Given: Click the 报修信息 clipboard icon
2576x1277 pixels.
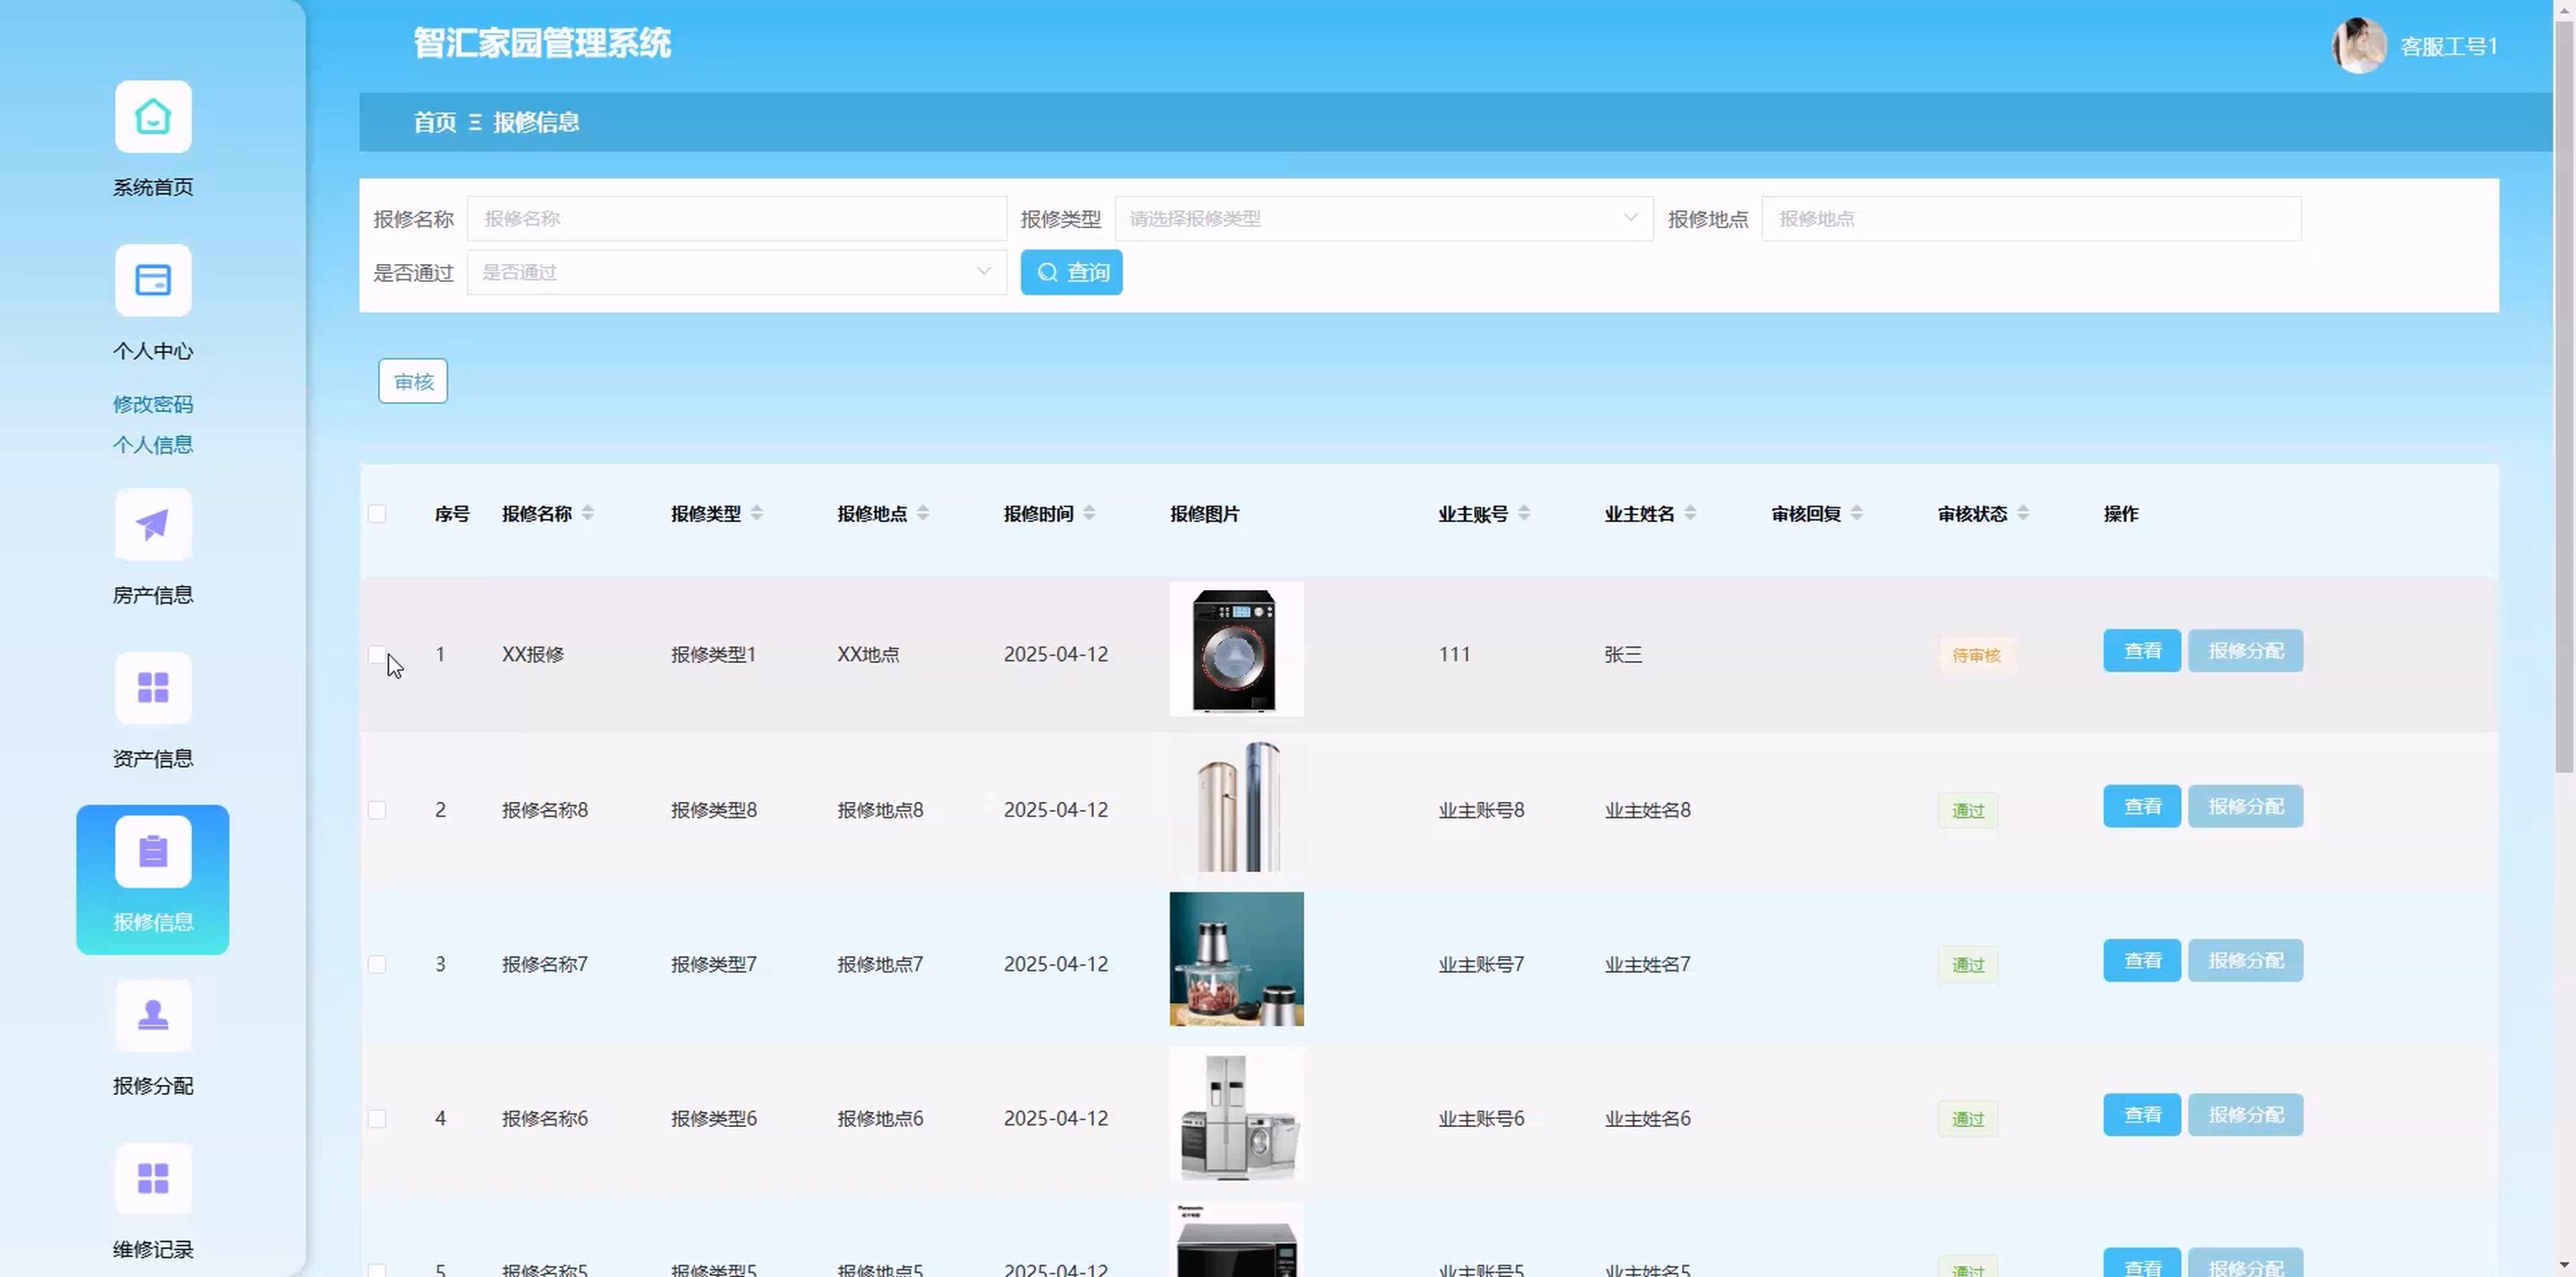Looking at the screenshot, I should point(153,852).
